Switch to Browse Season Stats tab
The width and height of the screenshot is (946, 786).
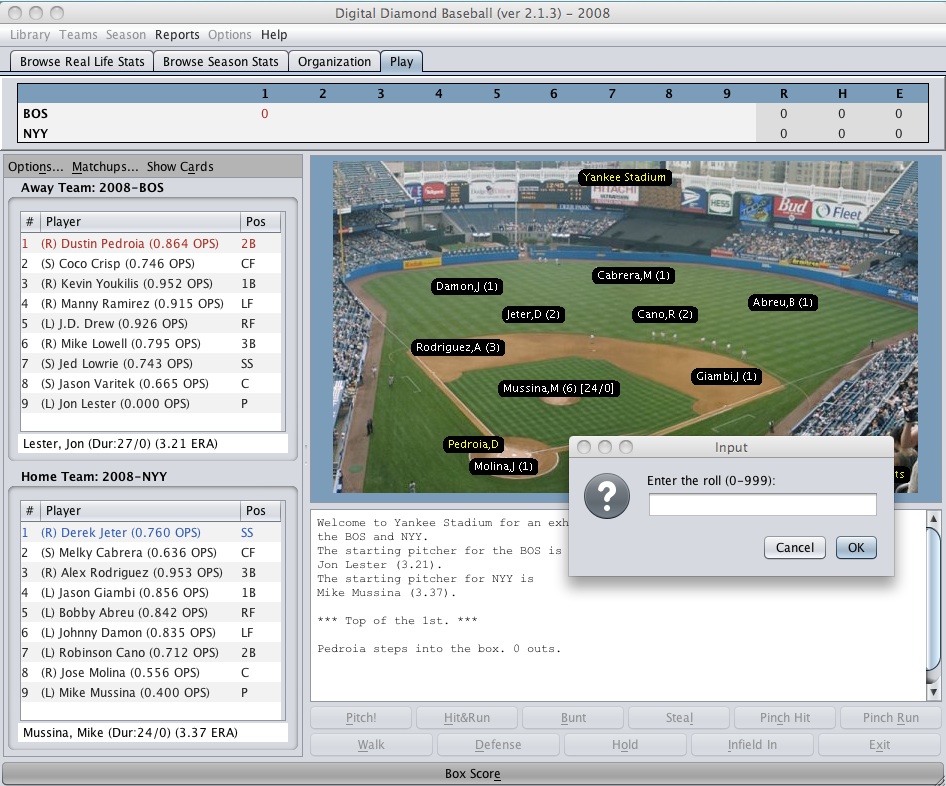[x=221, y=62]
